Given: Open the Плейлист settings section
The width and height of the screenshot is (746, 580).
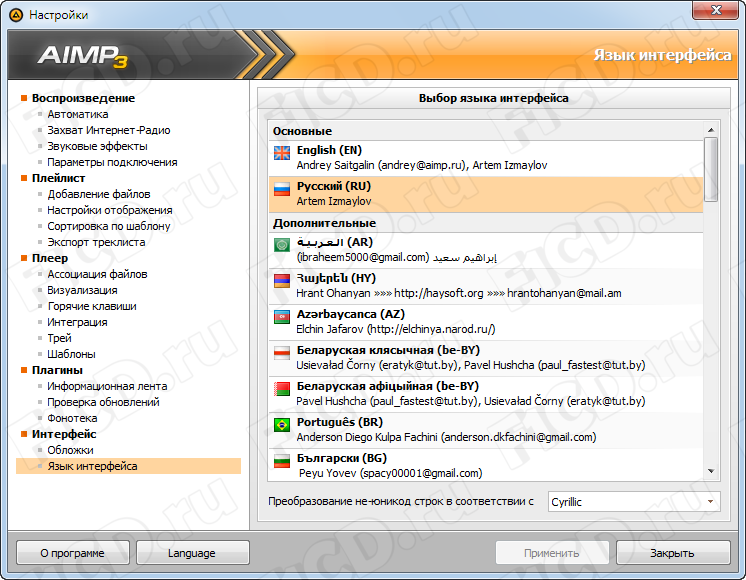Looking at the screenshot, I should [59, 178].
